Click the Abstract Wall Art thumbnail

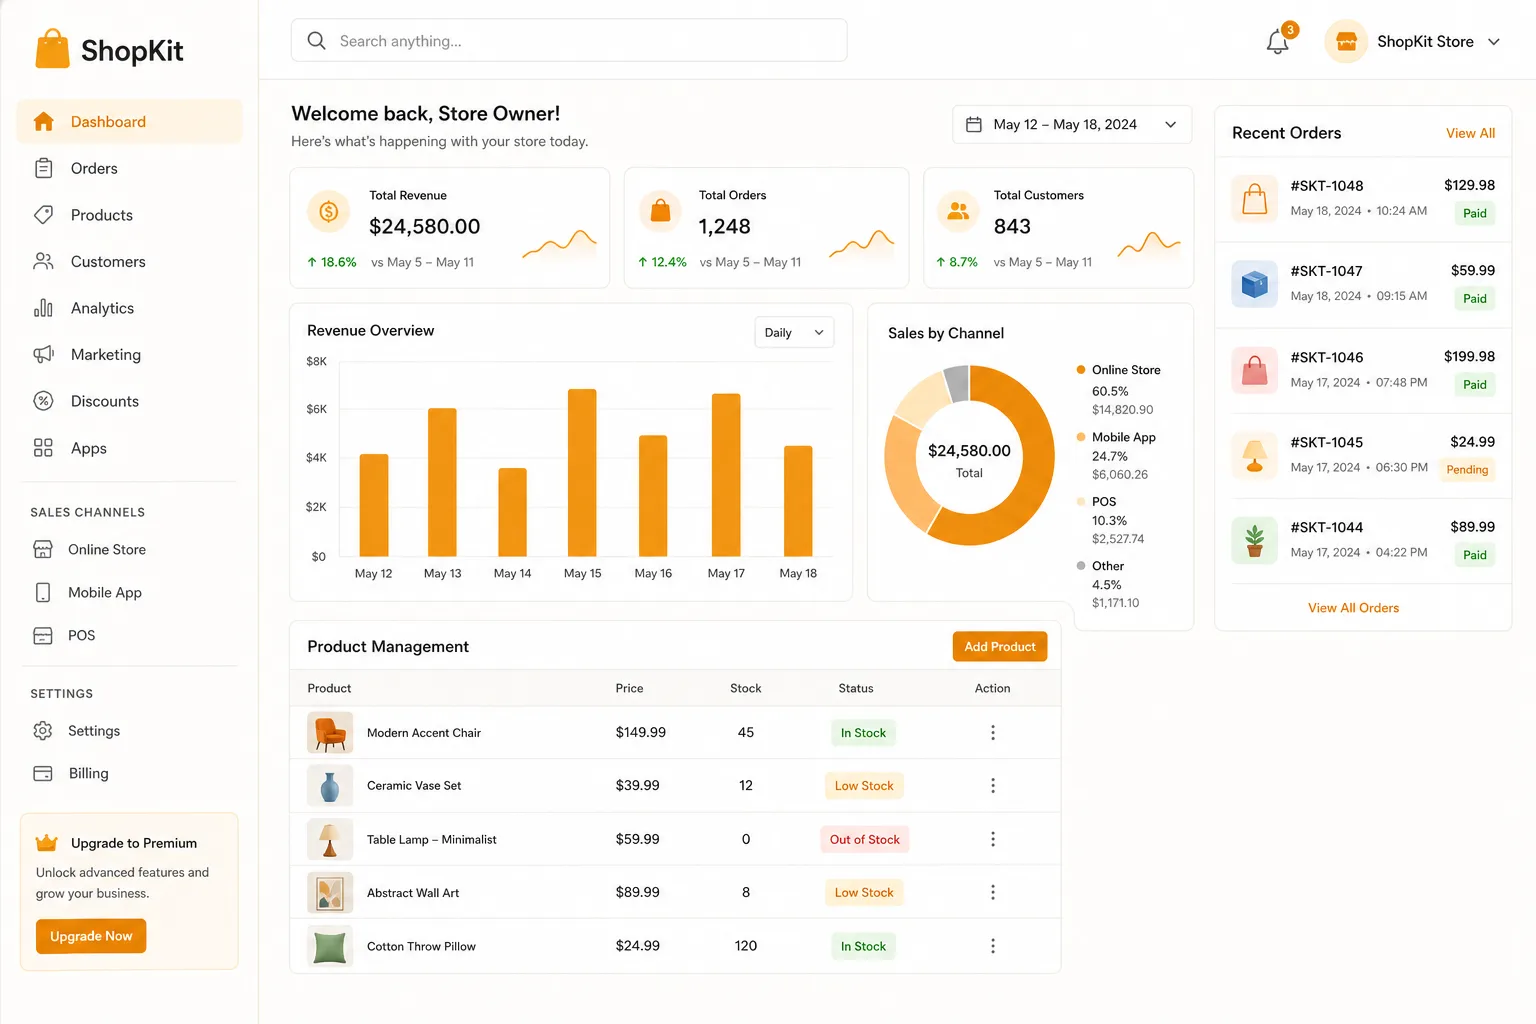click(x=330, y=893)
